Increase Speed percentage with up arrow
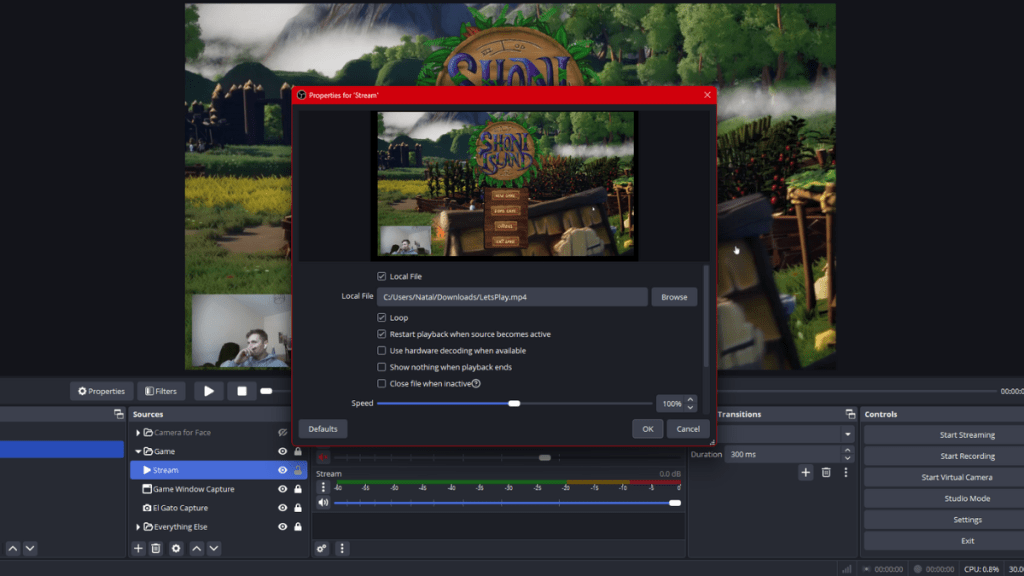1024x576 pixels. click(x=690, y=400)
